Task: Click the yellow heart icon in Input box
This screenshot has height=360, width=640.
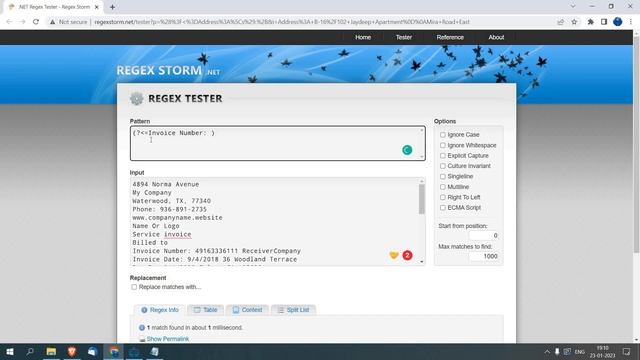Action: (394, 255)
